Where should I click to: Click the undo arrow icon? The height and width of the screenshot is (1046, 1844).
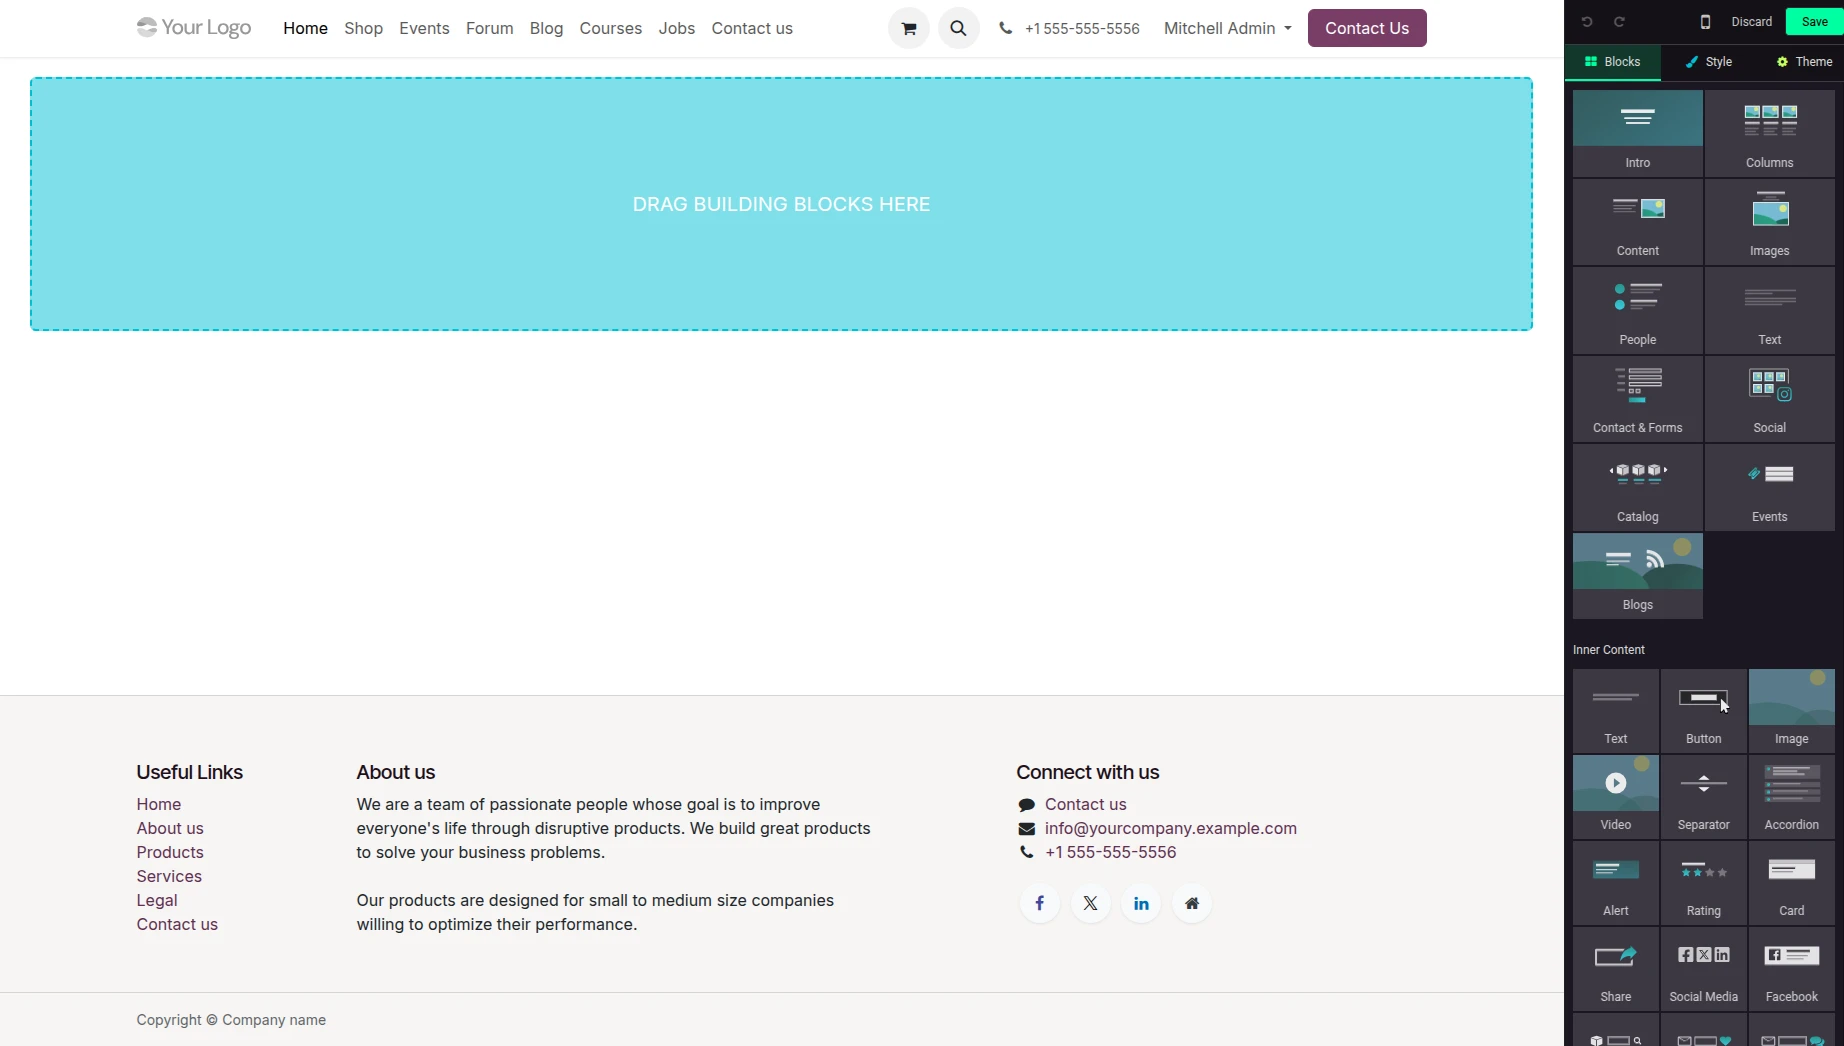click(1587, 22)
